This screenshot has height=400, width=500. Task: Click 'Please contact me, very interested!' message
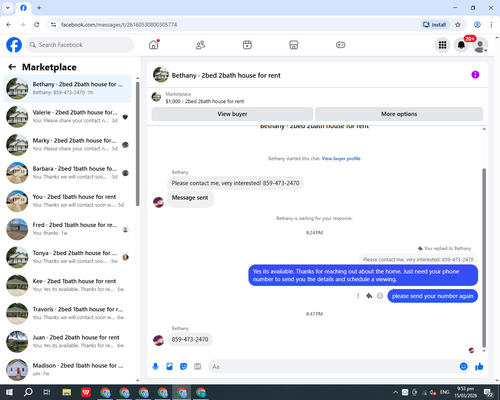(235, 183)
